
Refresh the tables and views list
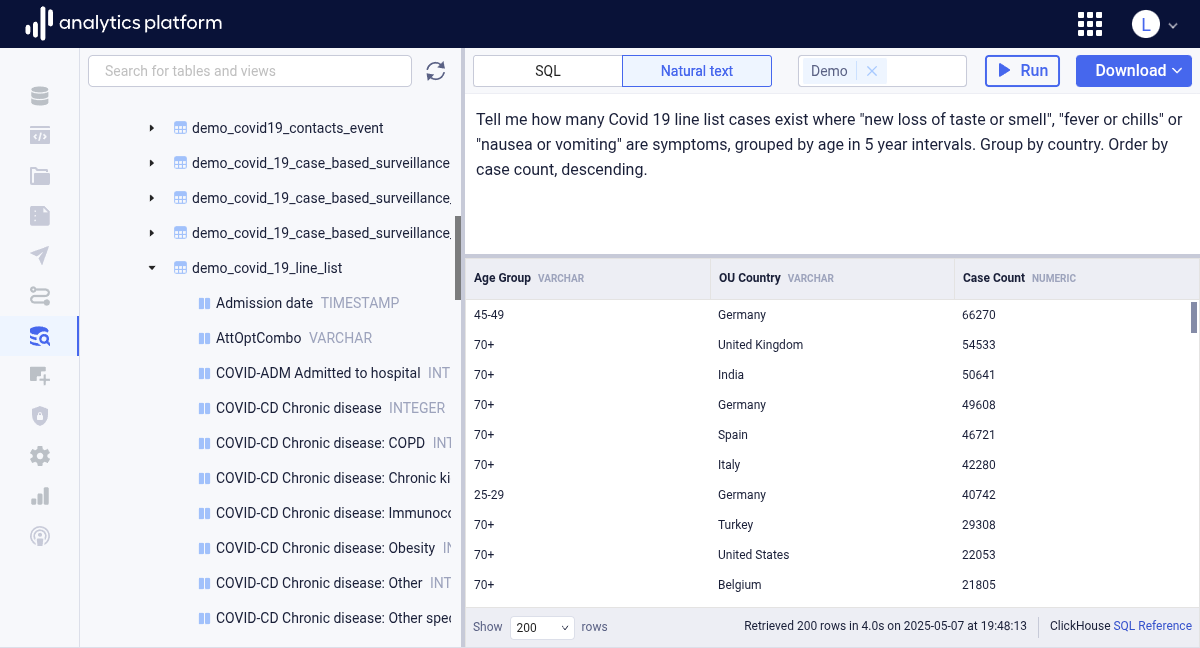[x=435, y=71]
